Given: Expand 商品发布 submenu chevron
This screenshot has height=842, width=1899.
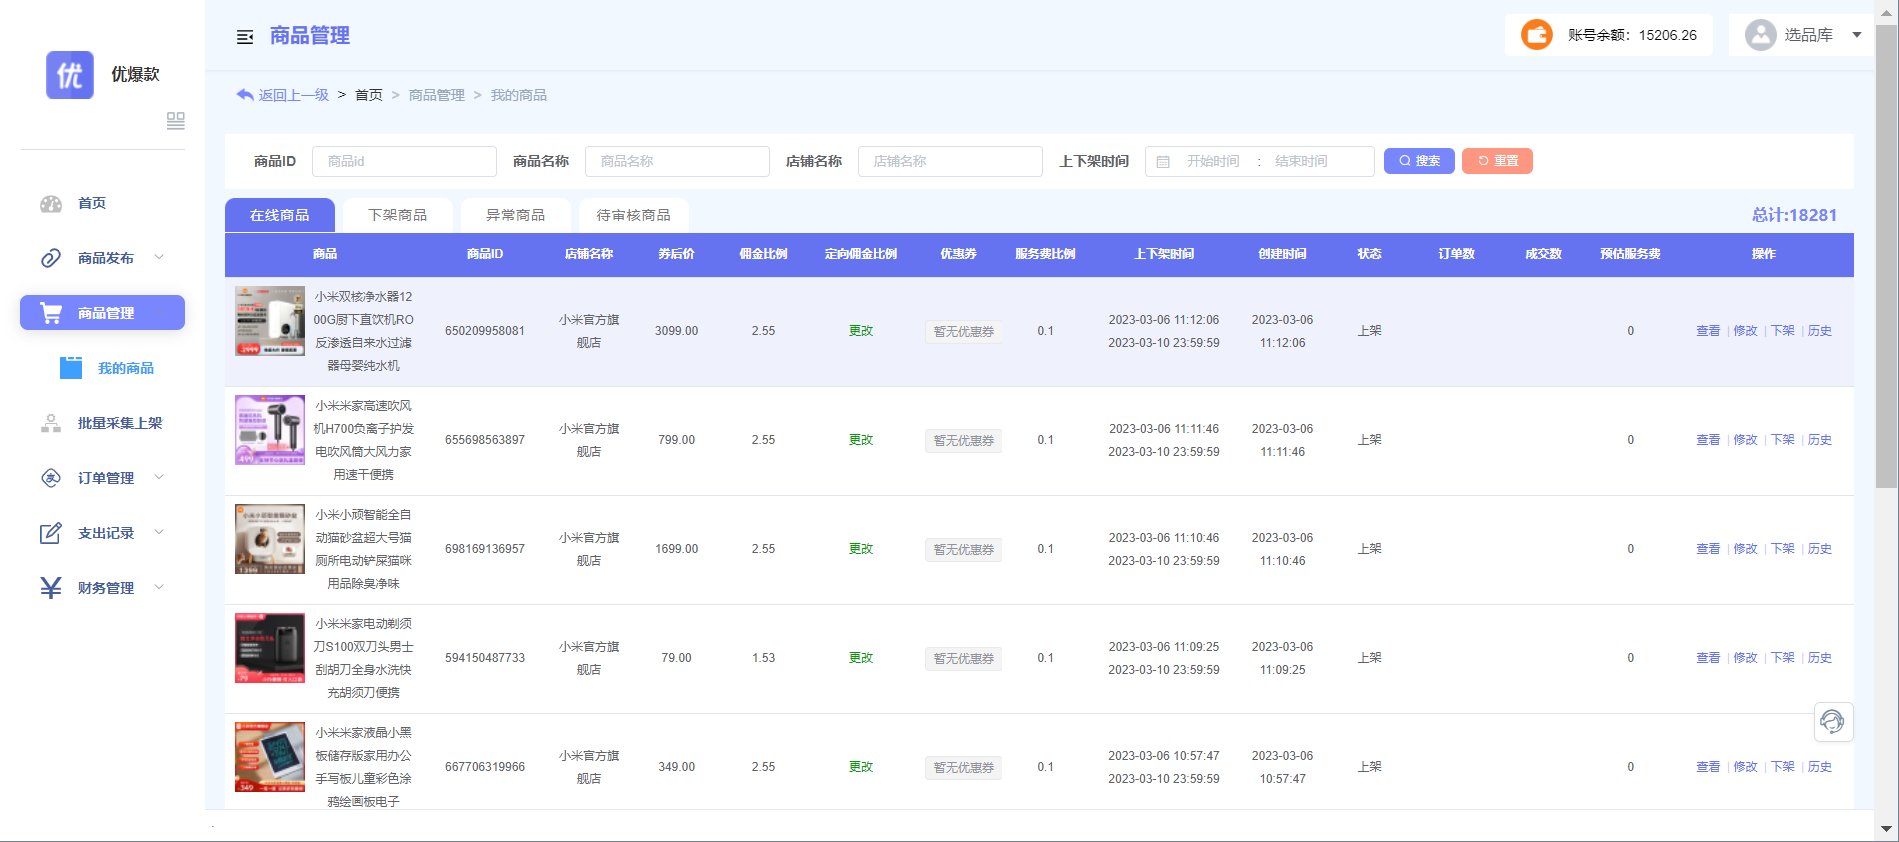Looking at the screenshot, I should click(x=159, y=258).
